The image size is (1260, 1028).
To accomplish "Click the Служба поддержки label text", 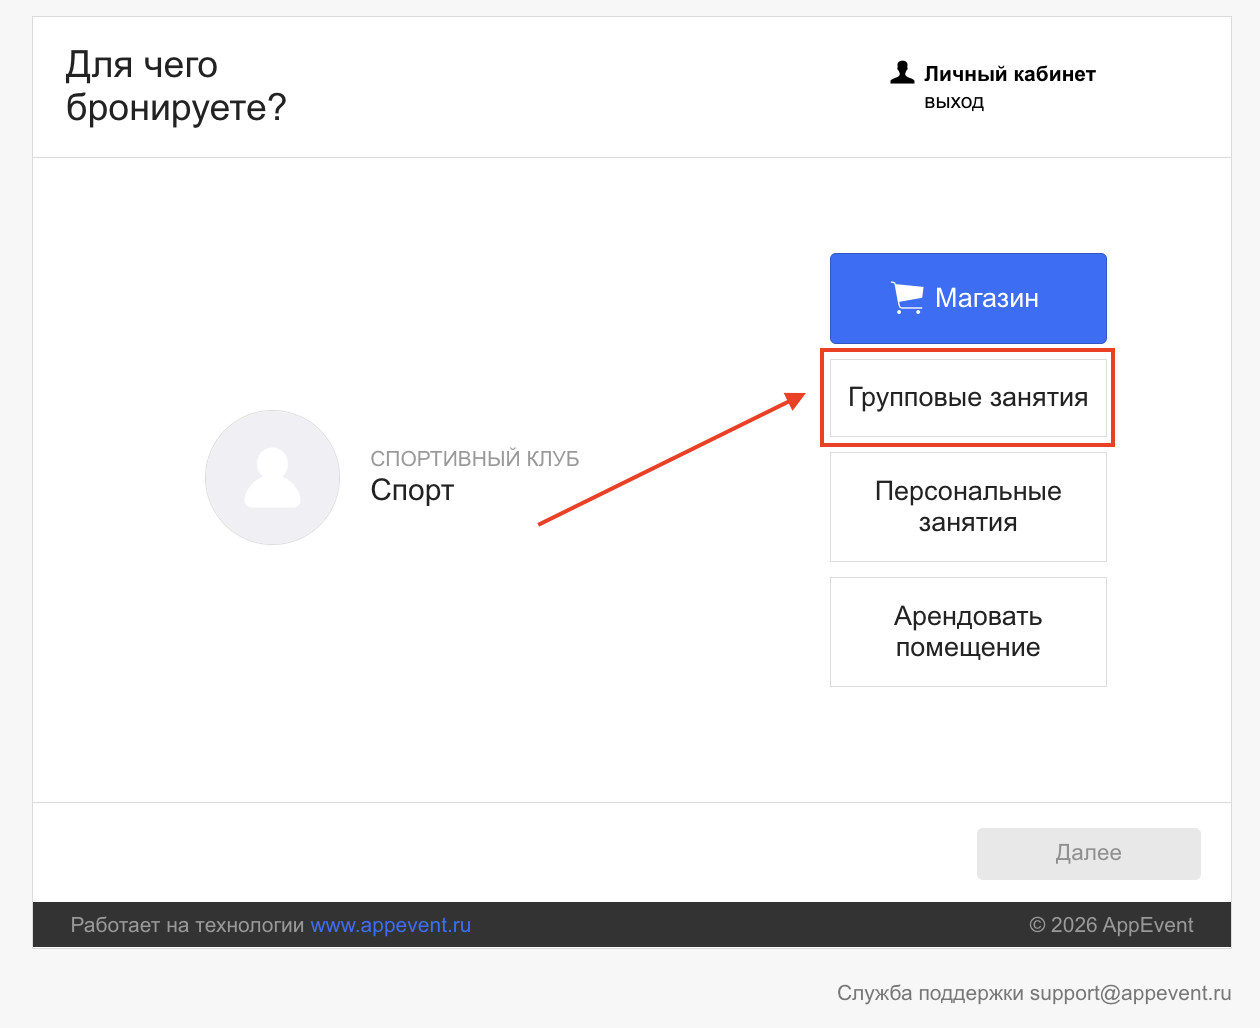I will 930,993.
